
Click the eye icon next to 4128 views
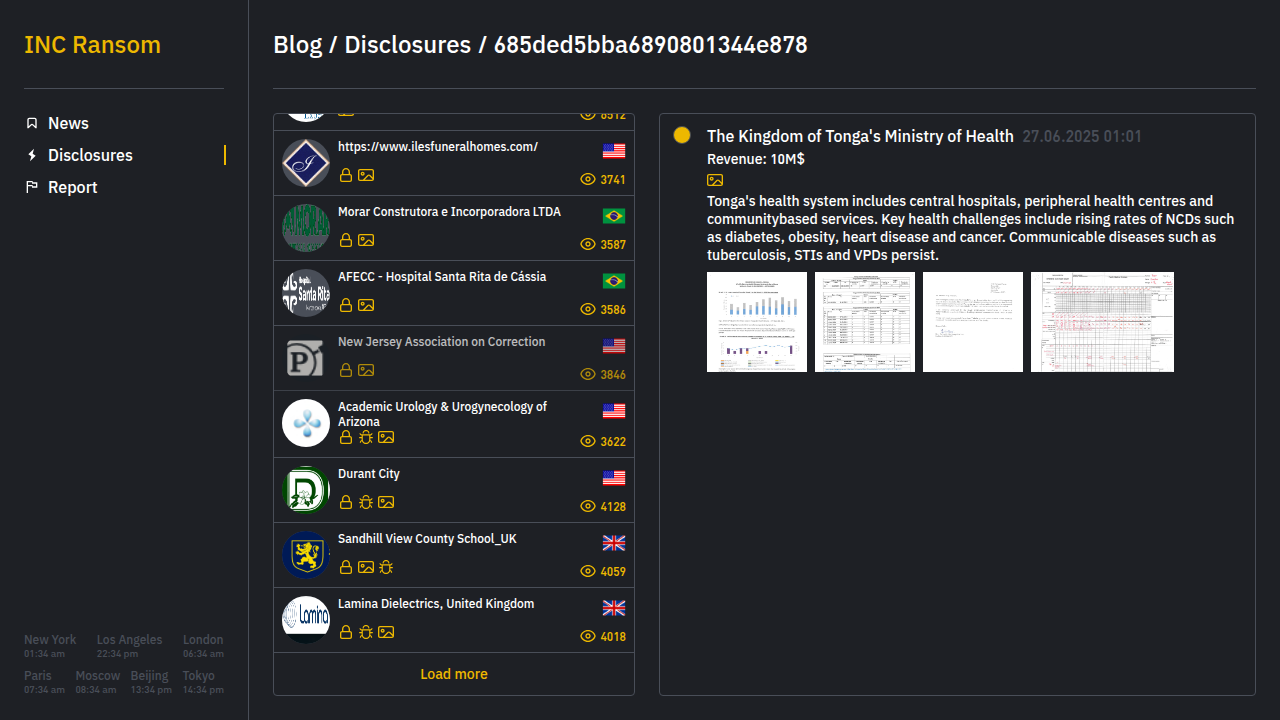[588, 507]
